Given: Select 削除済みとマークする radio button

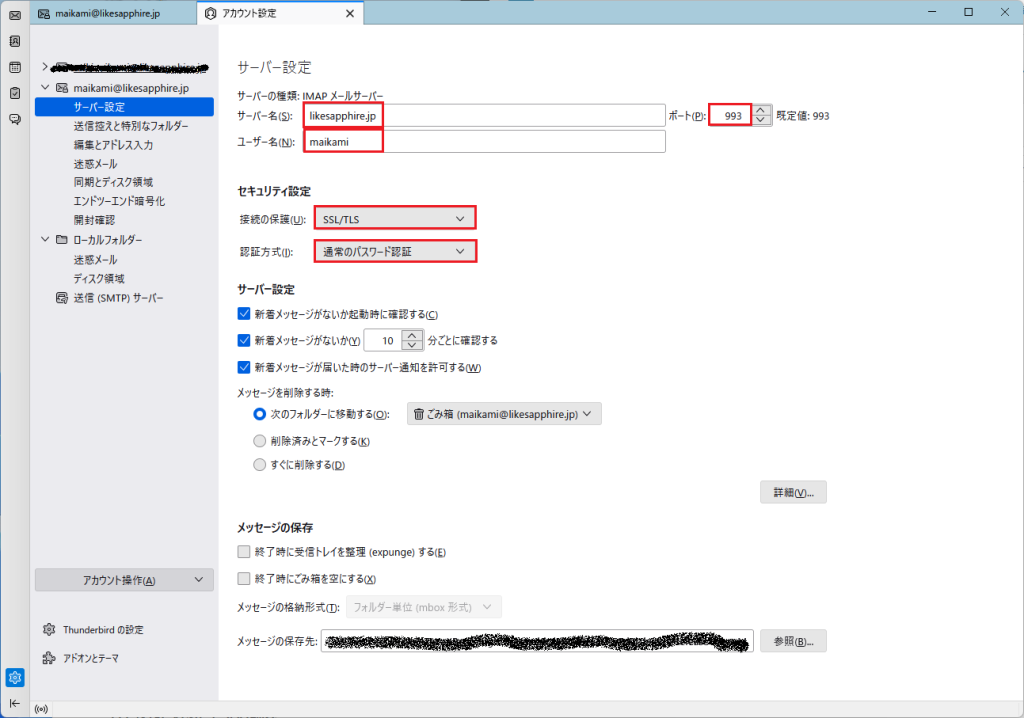Looking at the screenshot, I should pos(260,441).
